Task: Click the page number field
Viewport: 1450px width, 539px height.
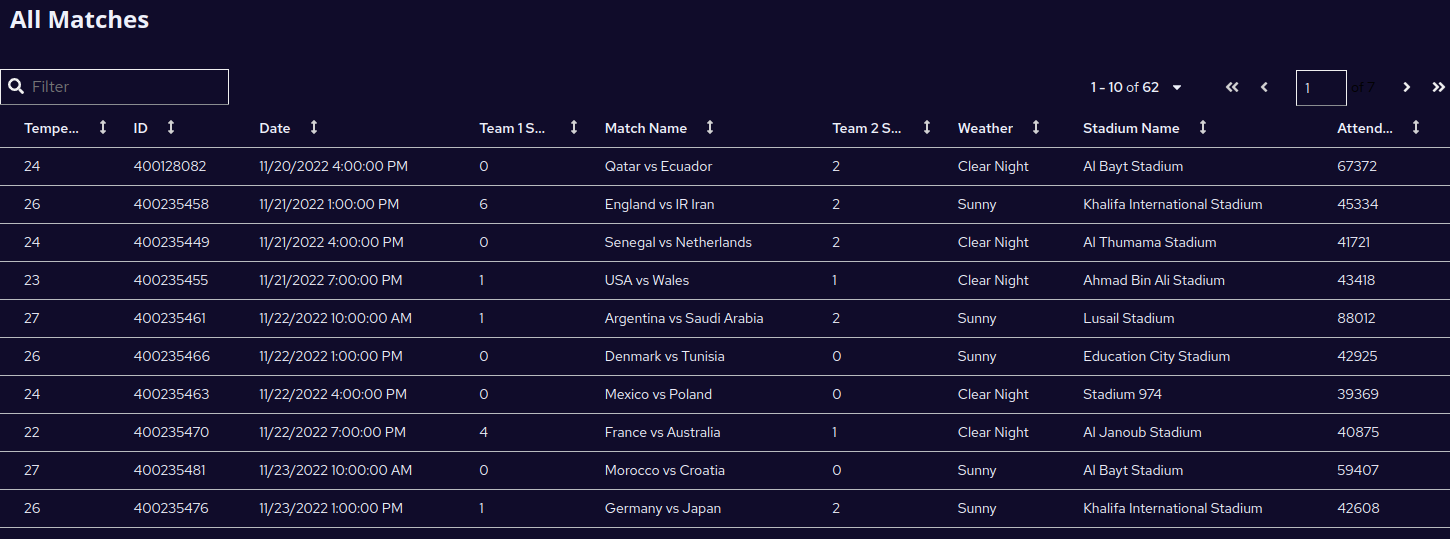Action: [x=1321, y=88]
